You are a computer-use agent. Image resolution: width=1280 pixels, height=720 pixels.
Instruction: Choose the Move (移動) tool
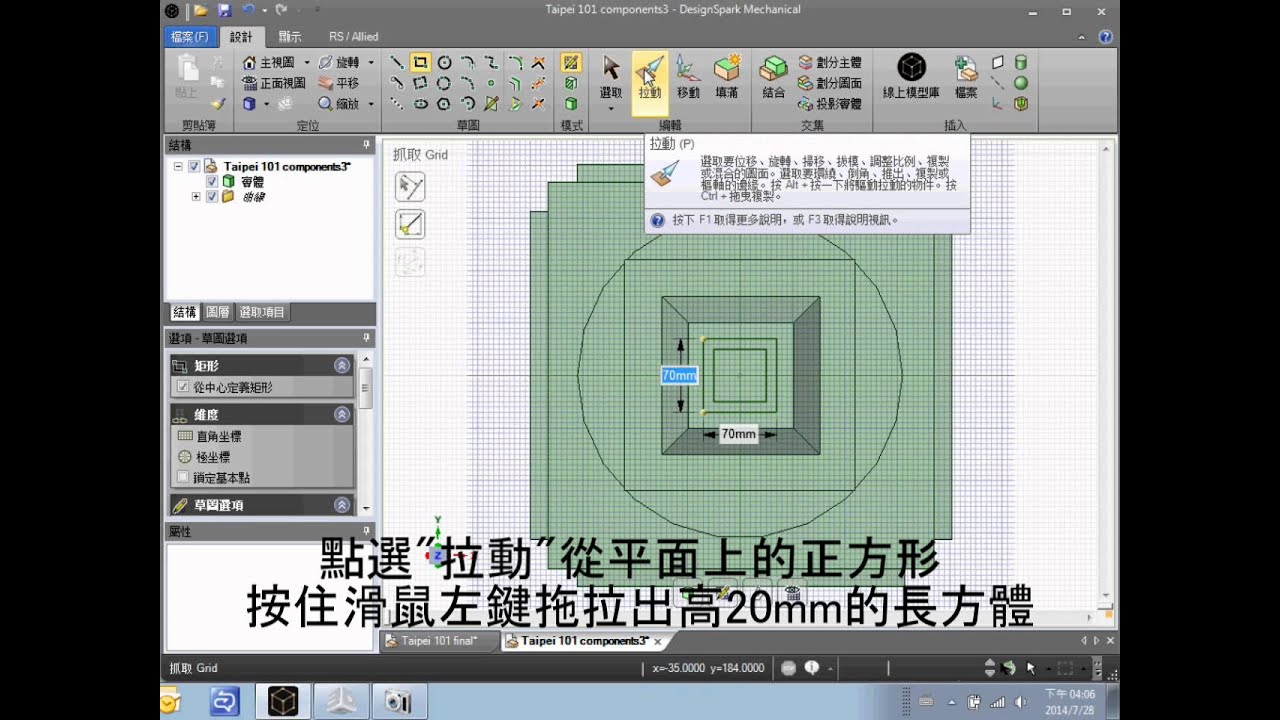click(x=688, y=78)
